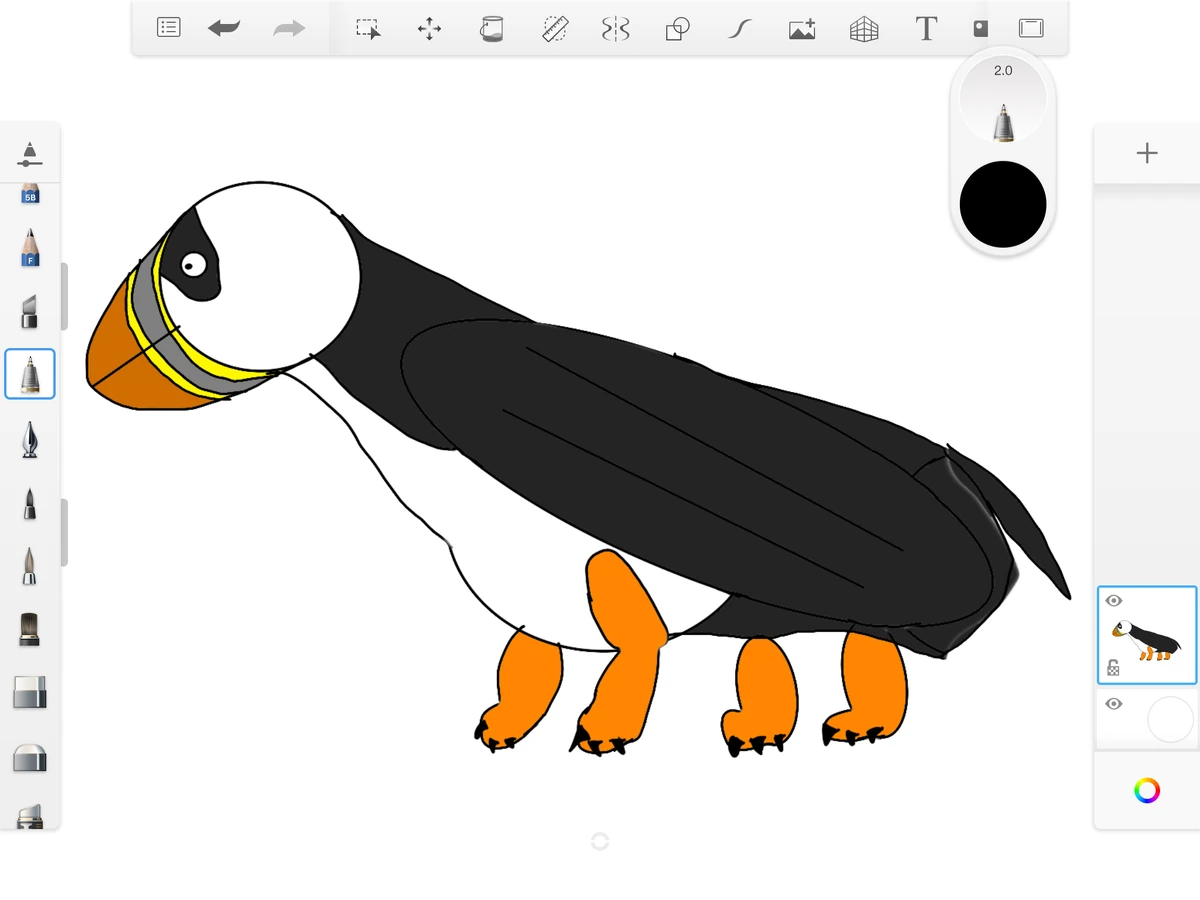
Task: Open the Perspective Guides tool
Action: click(862, 29)
